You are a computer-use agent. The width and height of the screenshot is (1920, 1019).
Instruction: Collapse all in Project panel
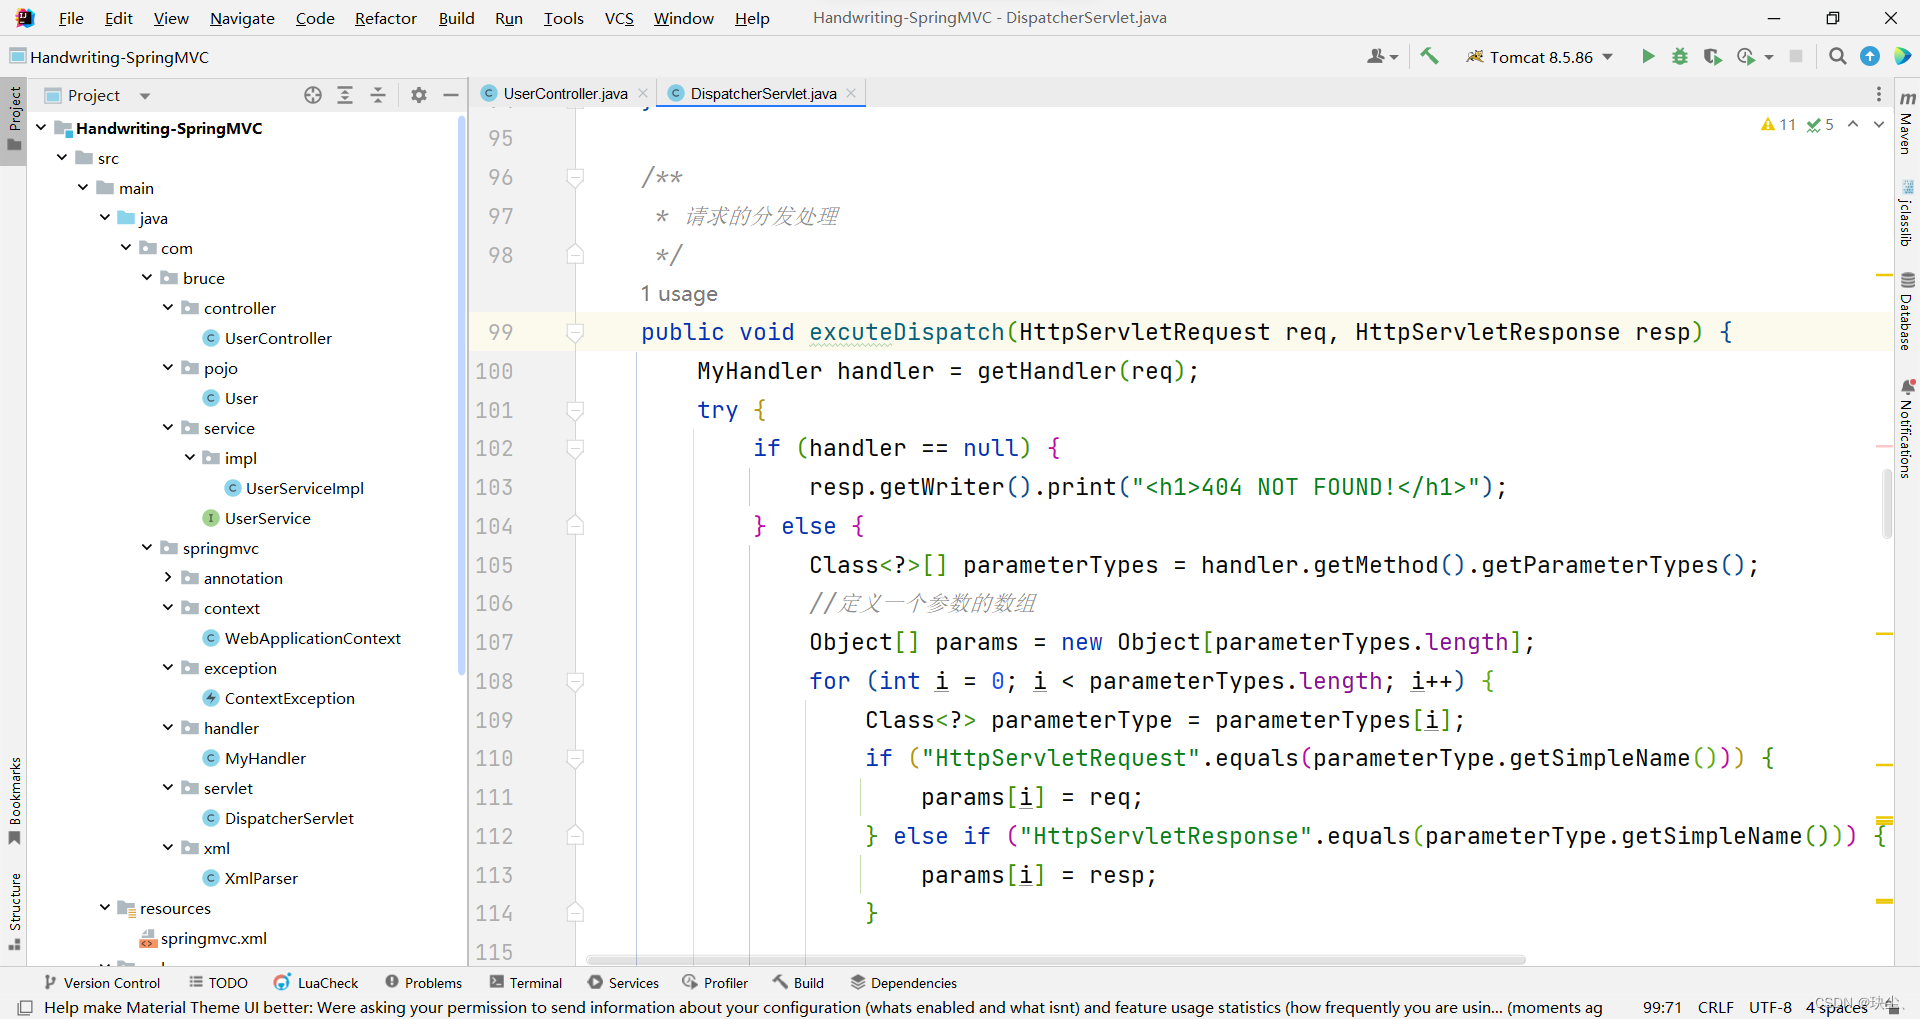coord(378,95)
